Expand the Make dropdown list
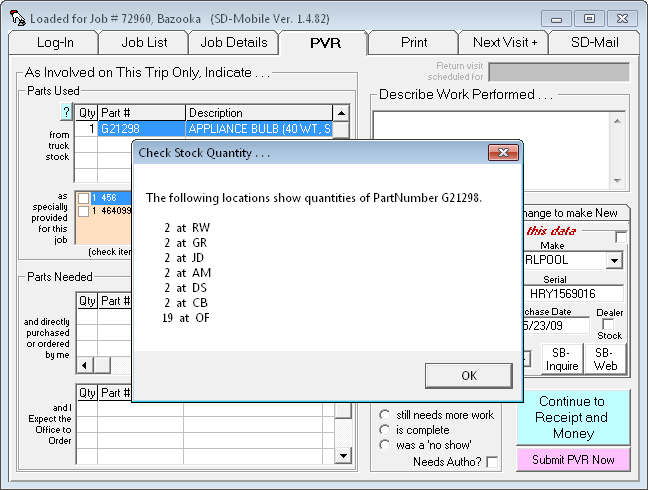The width and height of the screenshot is (648, 490). tap(614, 261)
